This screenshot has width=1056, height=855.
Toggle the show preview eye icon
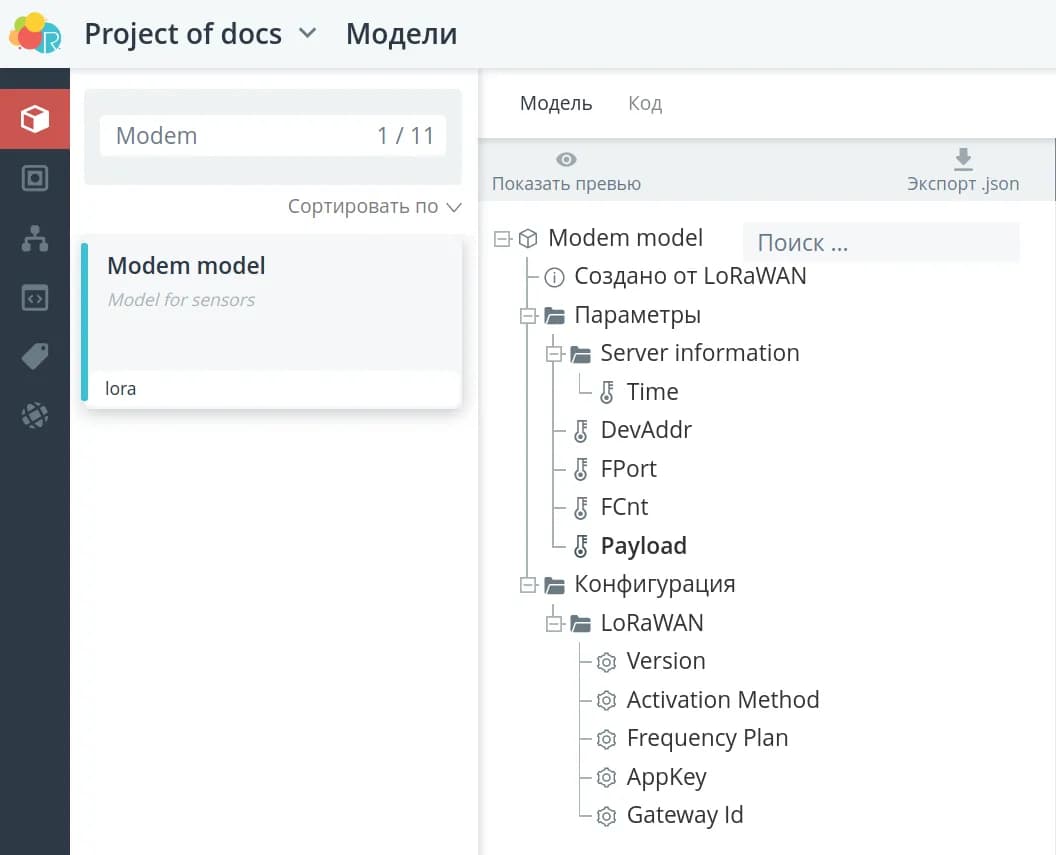[566, 159]
